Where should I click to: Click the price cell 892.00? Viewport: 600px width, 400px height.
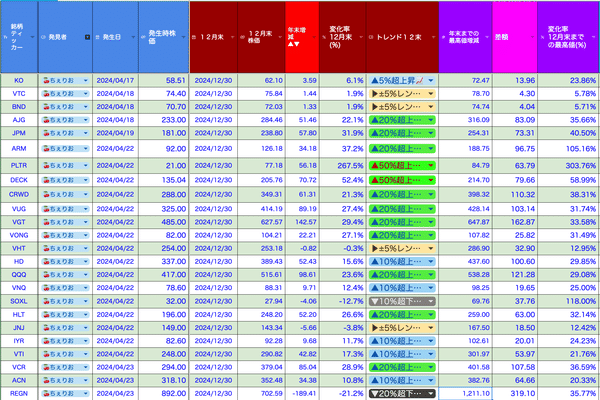[x=164, y=393]
